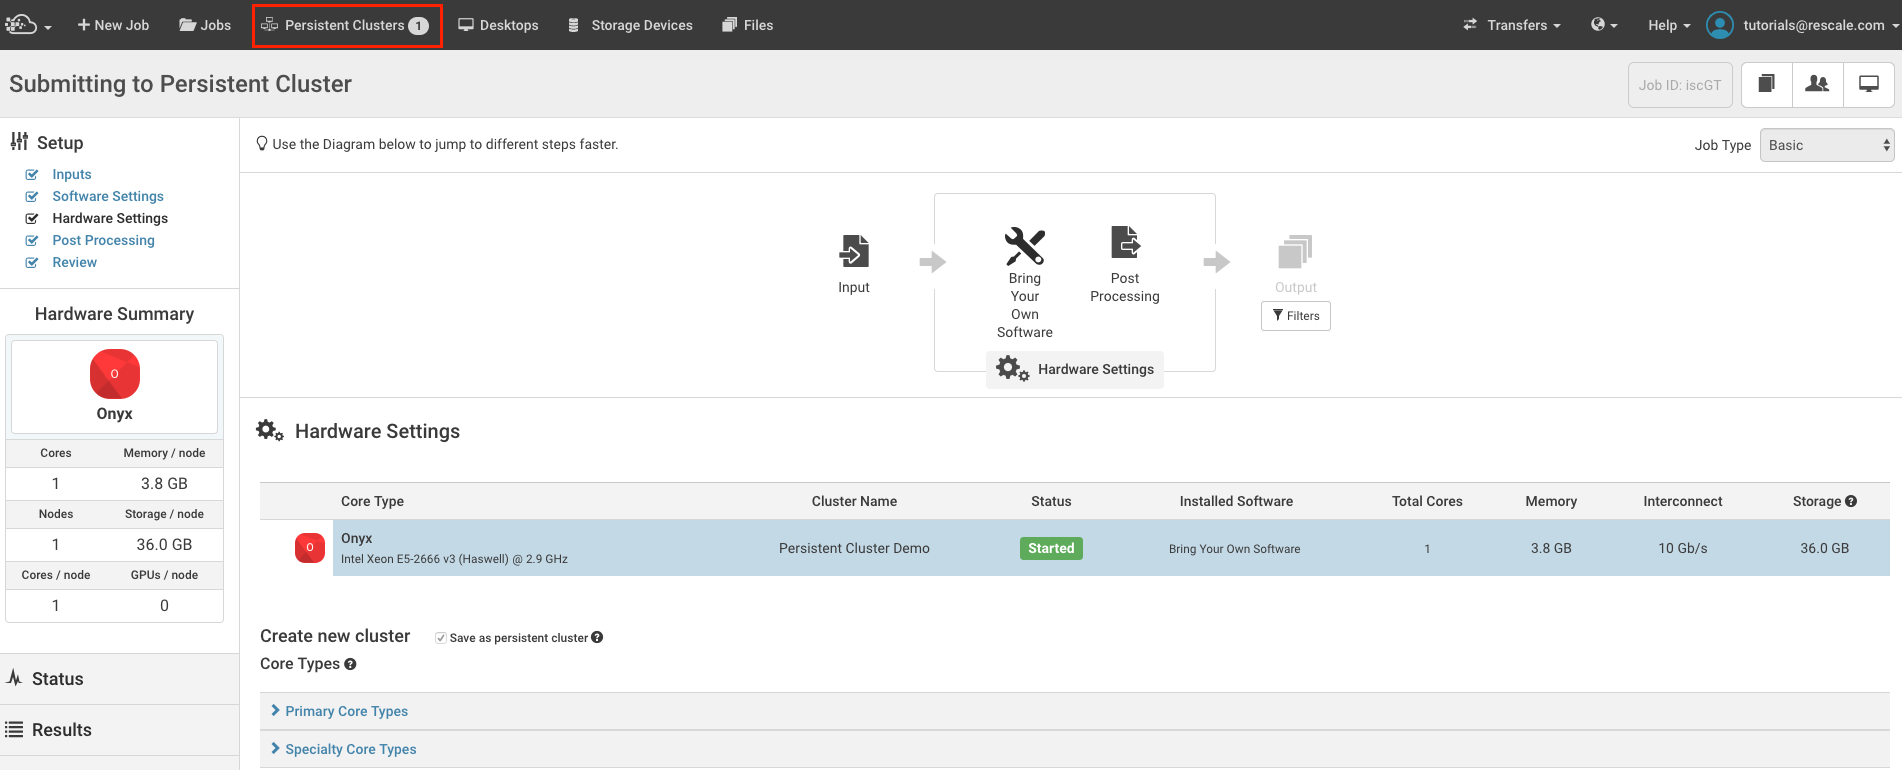
Task: Open the Storage Devices menu item
Action: coord(630,25)
